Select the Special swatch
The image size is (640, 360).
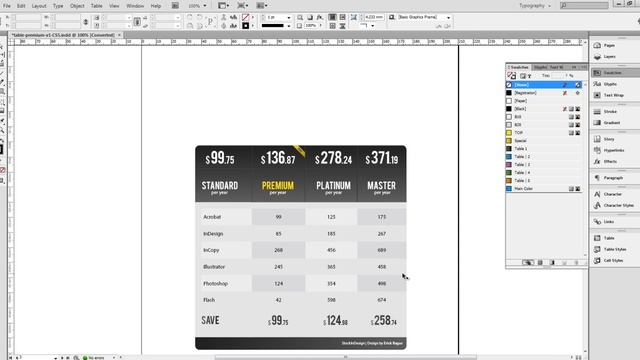click(544, 140)
